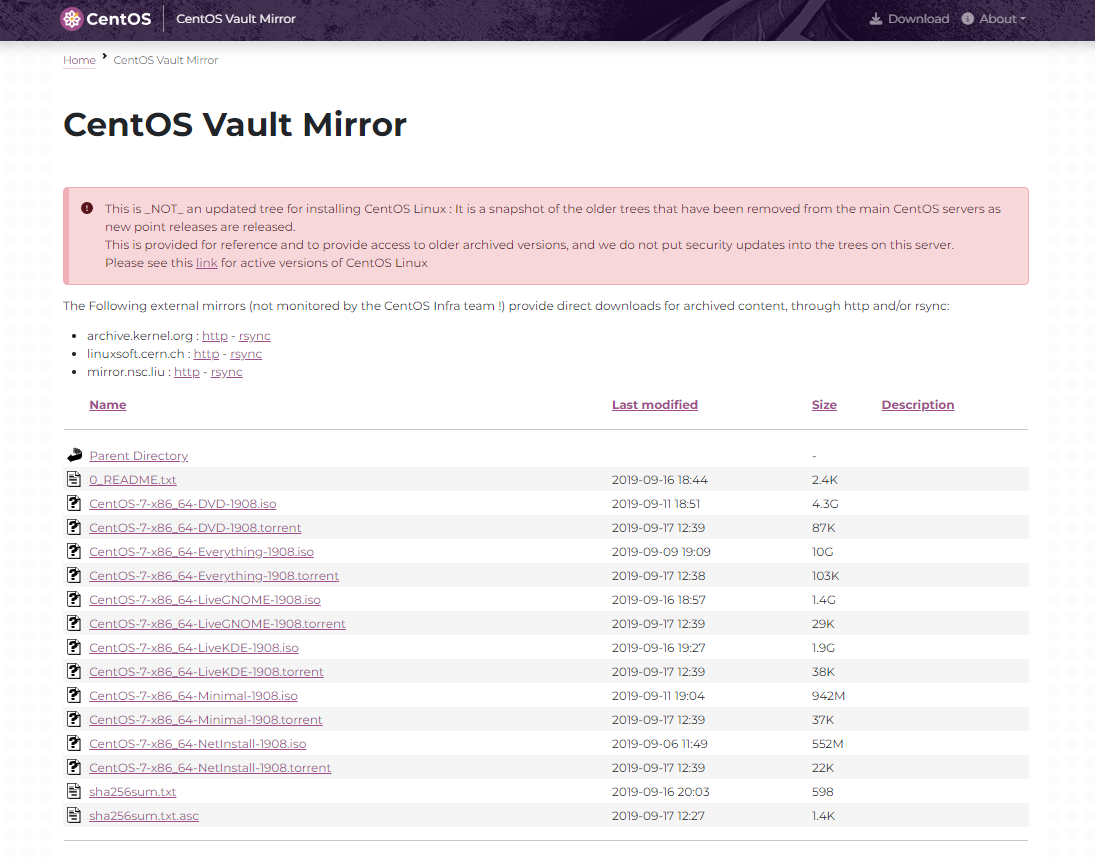The image size is (1095, 860).
Task: Click the red warning alert icon
Action: [x=87, y=208]
